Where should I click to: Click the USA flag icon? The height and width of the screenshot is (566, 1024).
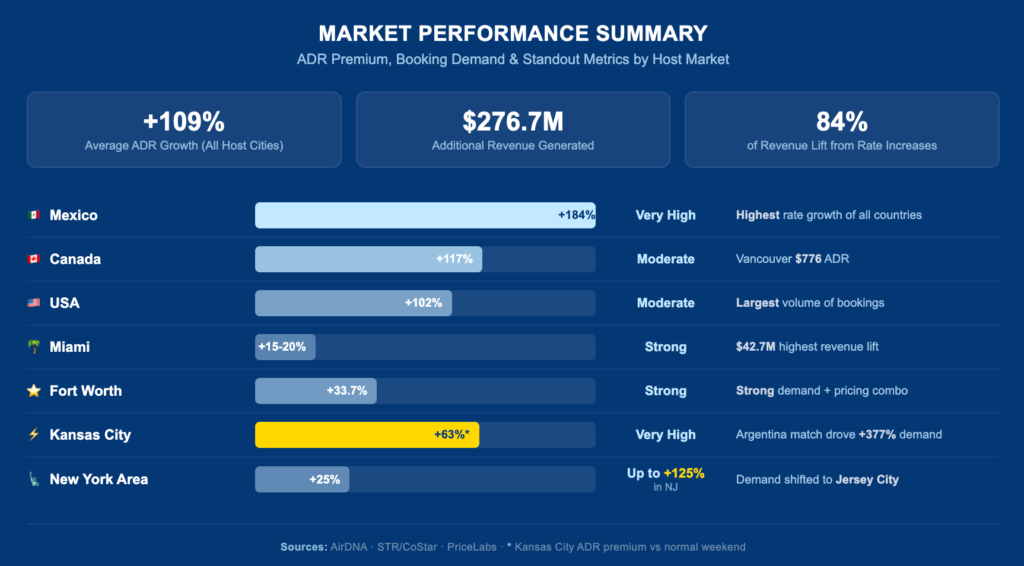point(34,303)
